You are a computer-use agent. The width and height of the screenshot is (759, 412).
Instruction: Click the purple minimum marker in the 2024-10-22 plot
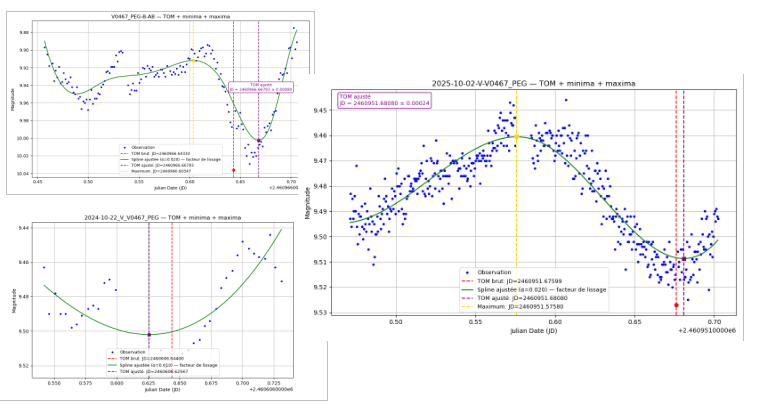click(149, 334)
